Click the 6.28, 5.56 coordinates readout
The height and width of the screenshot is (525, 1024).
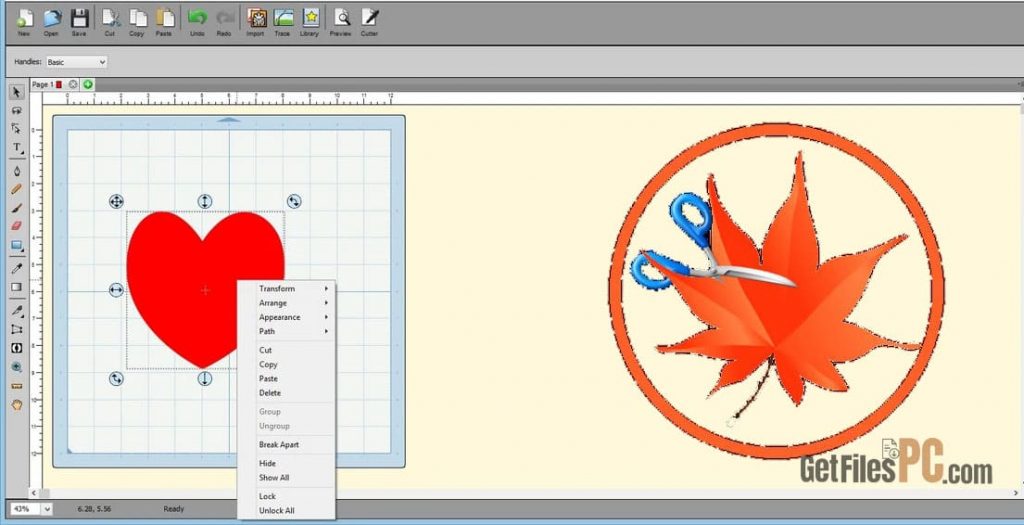(93, 509)
